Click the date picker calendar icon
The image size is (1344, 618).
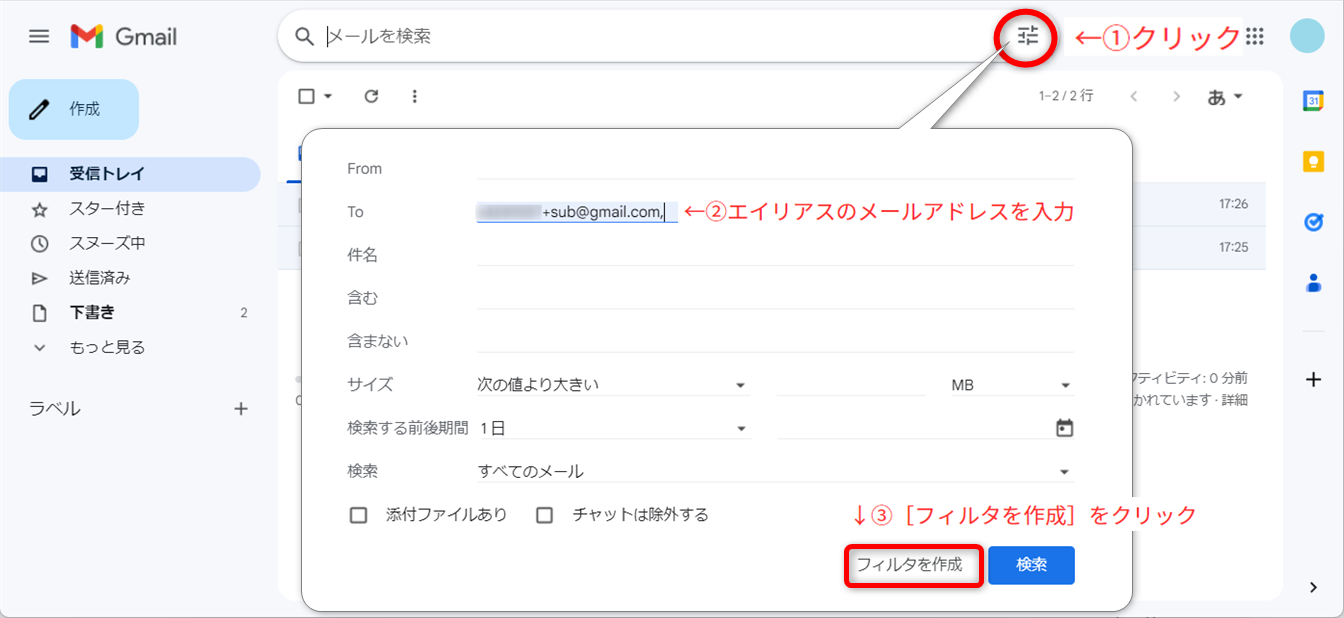tap(1064, 428)
